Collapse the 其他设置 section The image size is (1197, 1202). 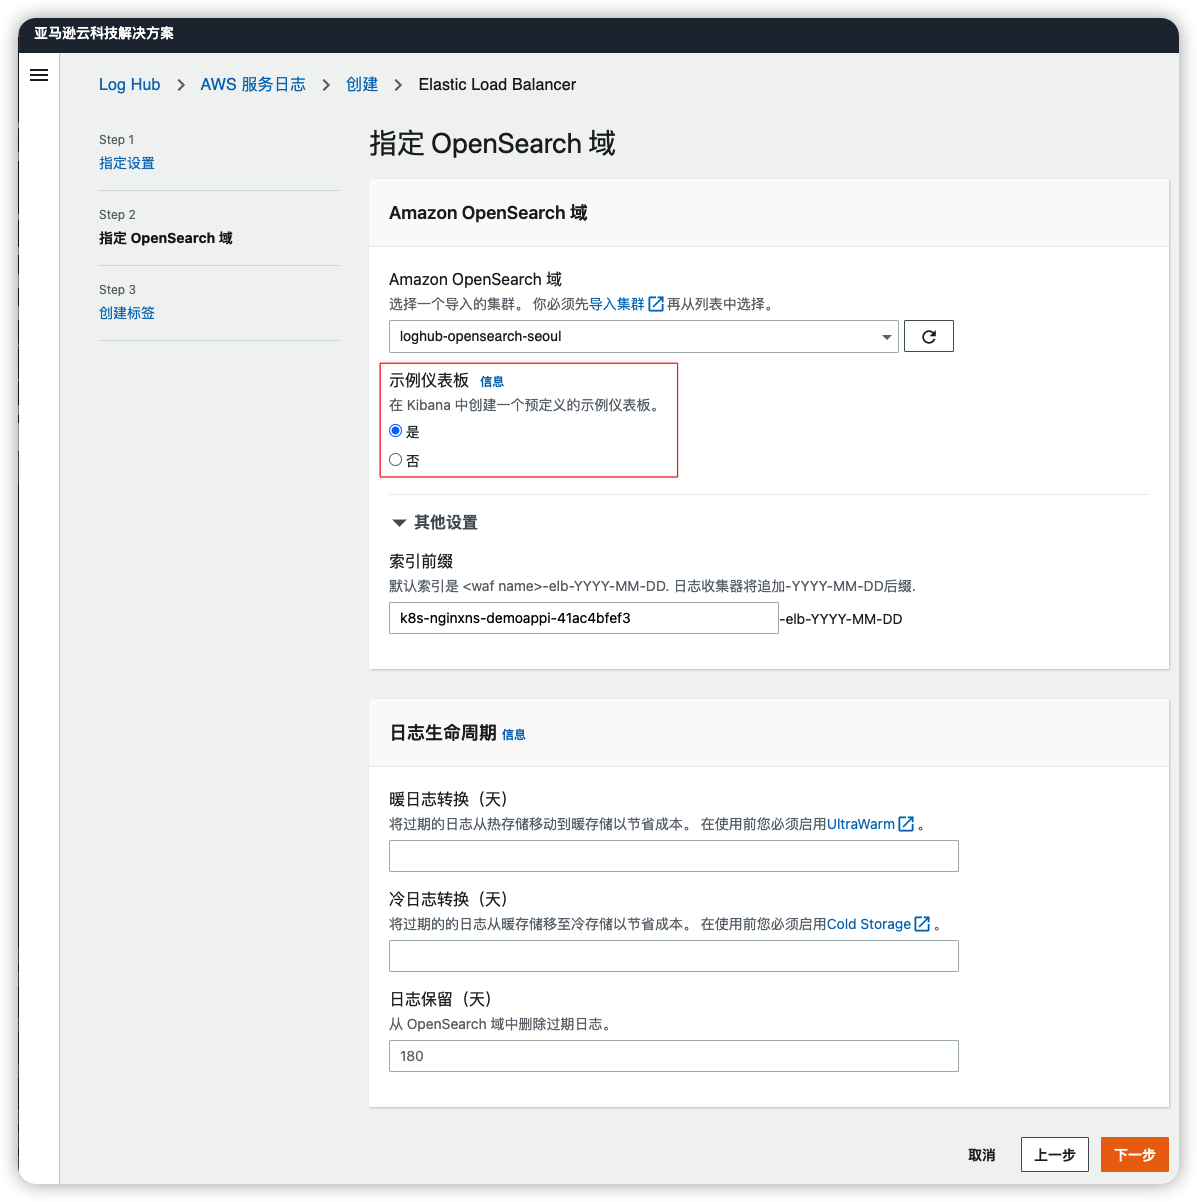pyautogui.click(x=434, y=523)
